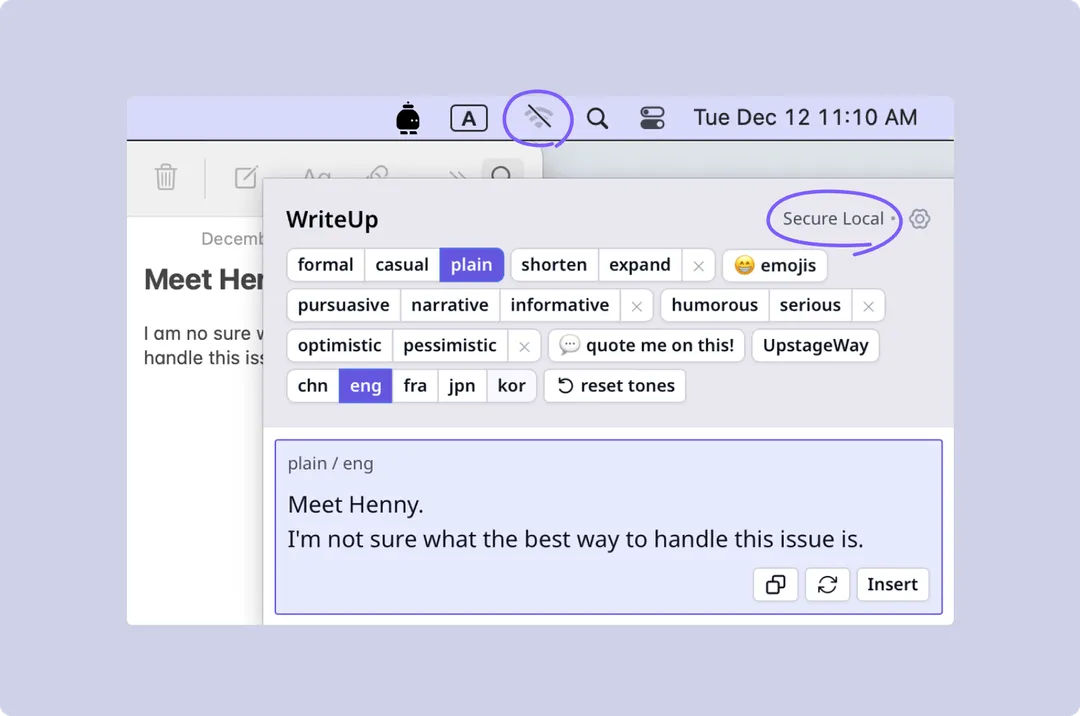Open the Secure Local mode dropdown
The image size is (1080, 716).
833,218
